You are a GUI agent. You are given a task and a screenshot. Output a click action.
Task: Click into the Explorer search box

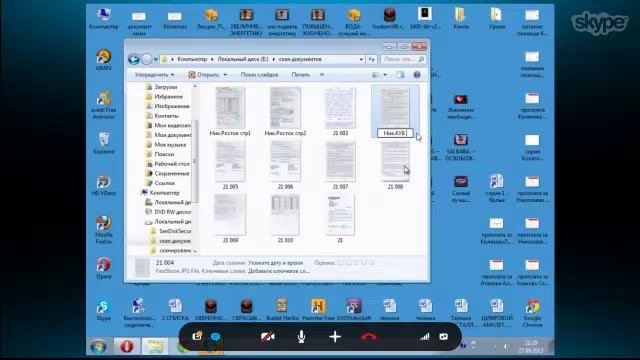coord(402,59)
